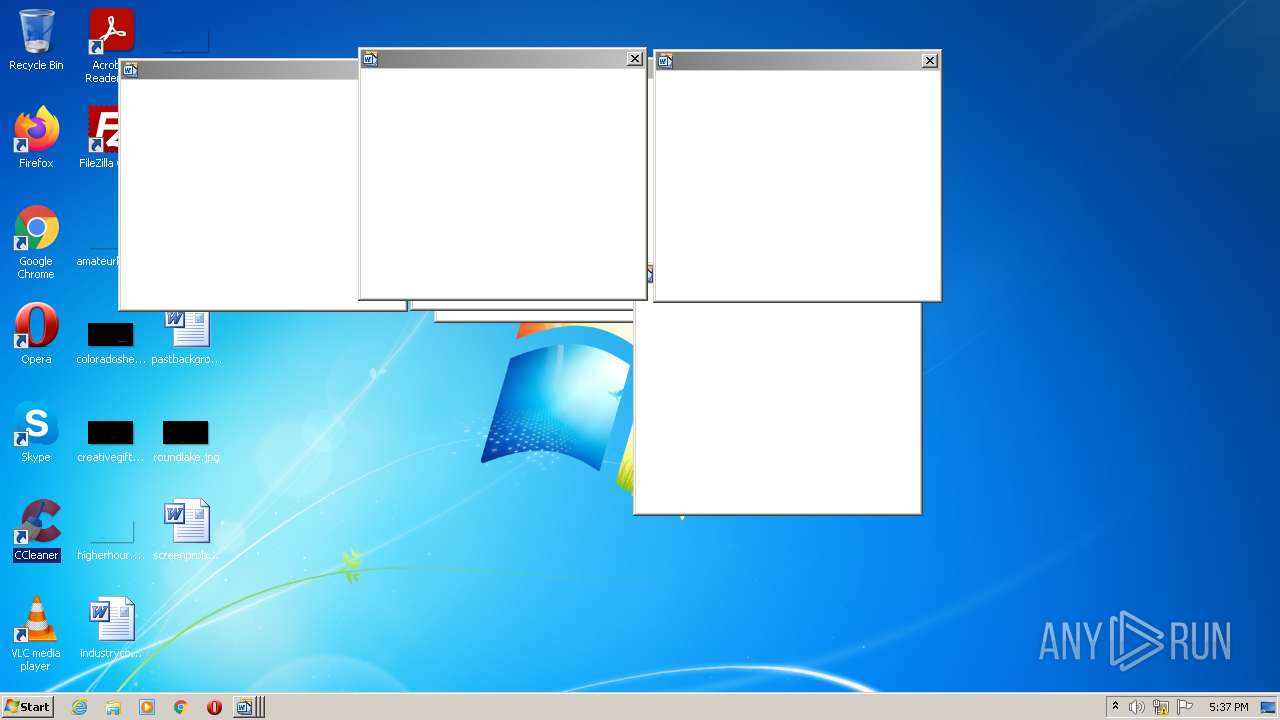The height and width of the screenshot is (720, 1280).
Task: Open the volume speaker tray icon
Action: (x=1137, y=707)
